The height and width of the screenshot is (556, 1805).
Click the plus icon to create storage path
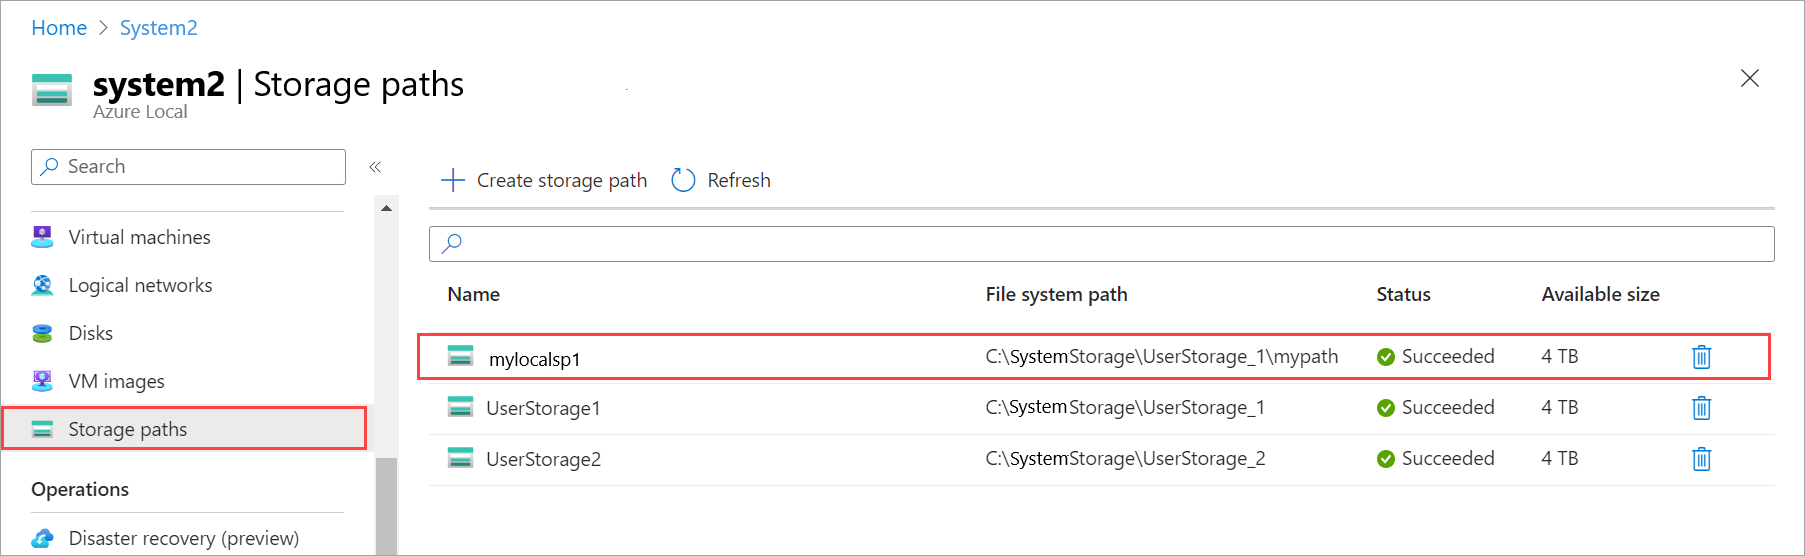453,180
